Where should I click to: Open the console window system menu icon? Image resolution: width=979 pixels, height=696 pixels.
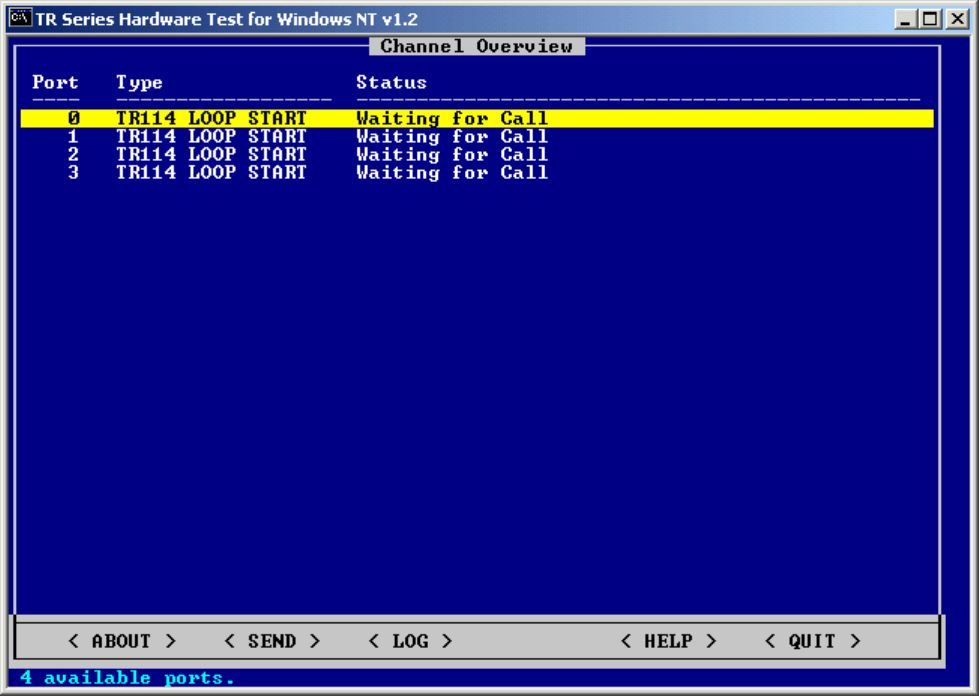[x=20, y=18]
